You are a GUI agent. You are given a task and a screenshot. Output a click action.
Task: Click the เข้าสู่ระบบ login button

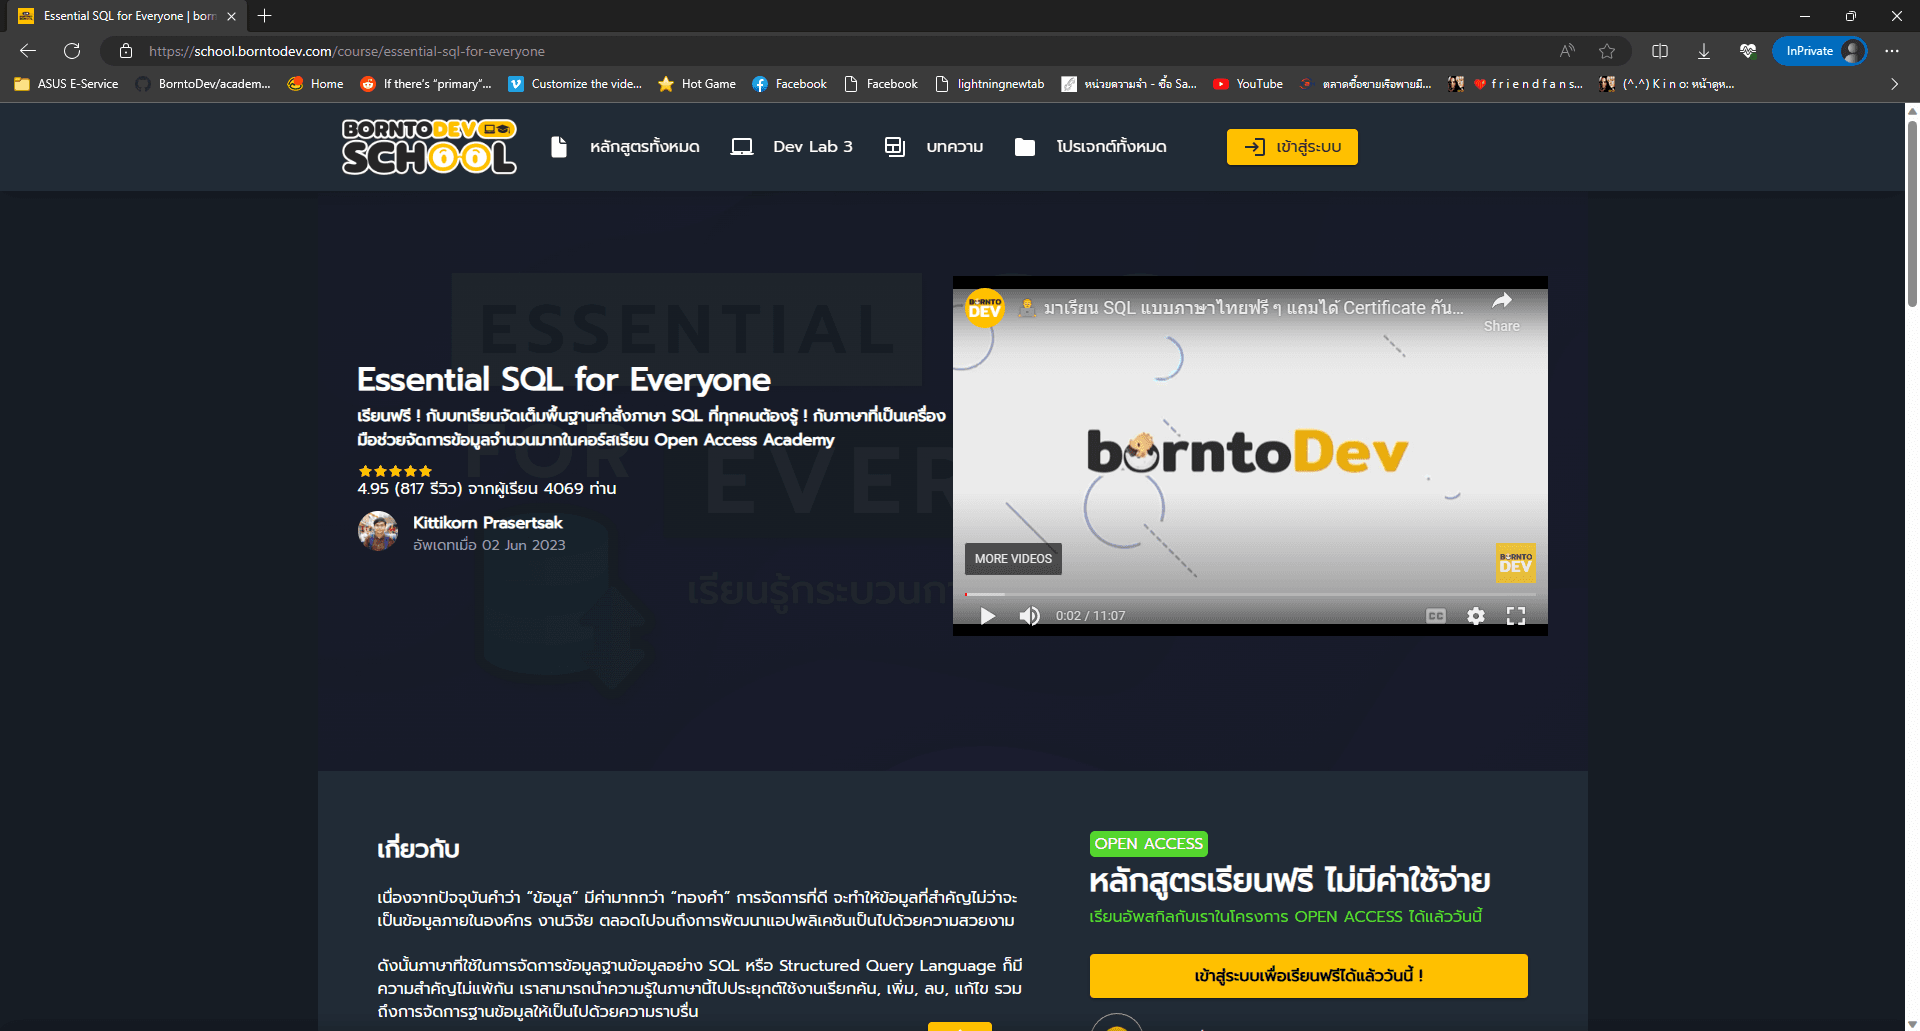point(1292,147)
